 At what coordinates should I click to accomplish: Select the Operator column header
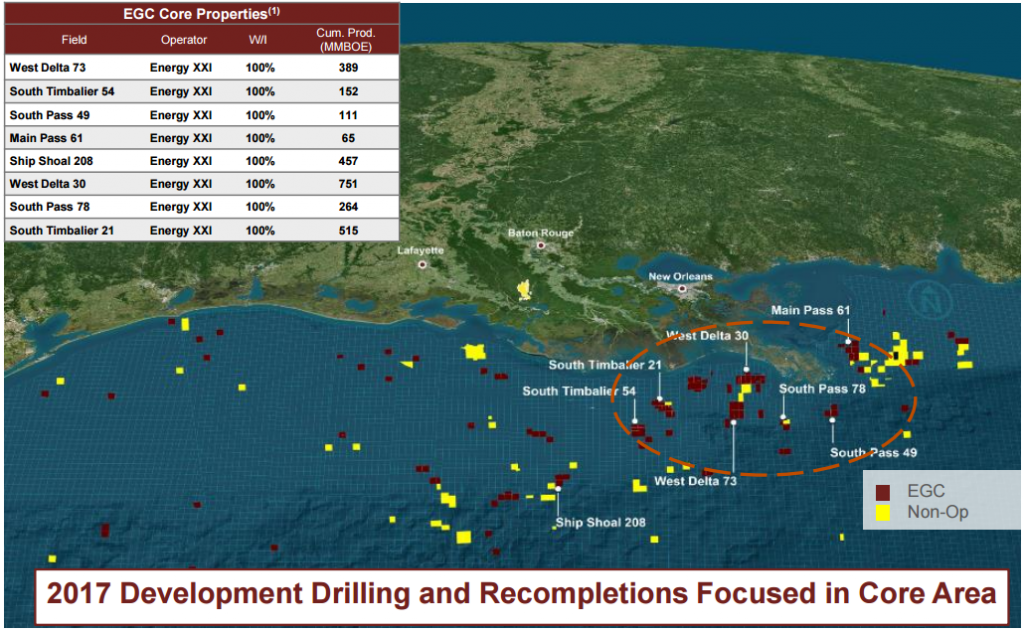pos(183,40)
